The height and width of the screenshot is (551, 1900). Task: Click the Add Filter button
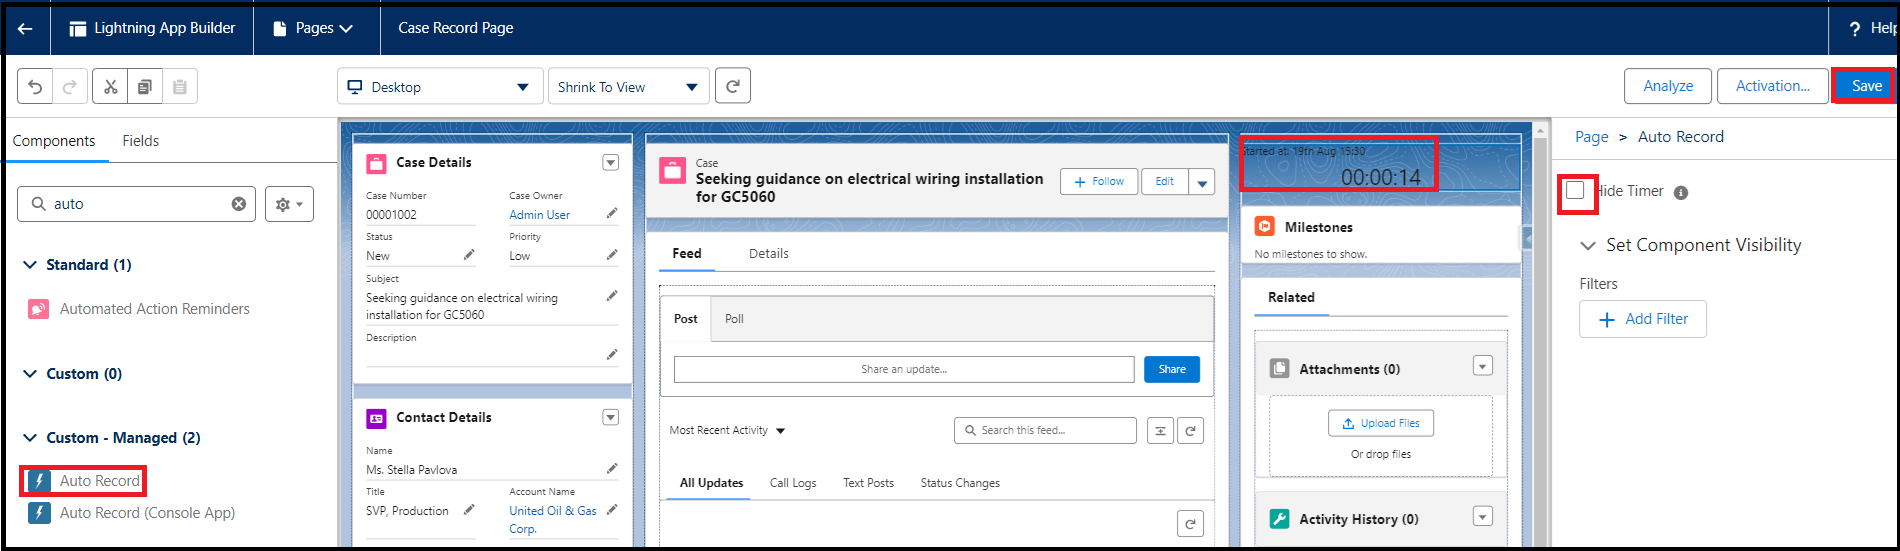[1643, 319]
